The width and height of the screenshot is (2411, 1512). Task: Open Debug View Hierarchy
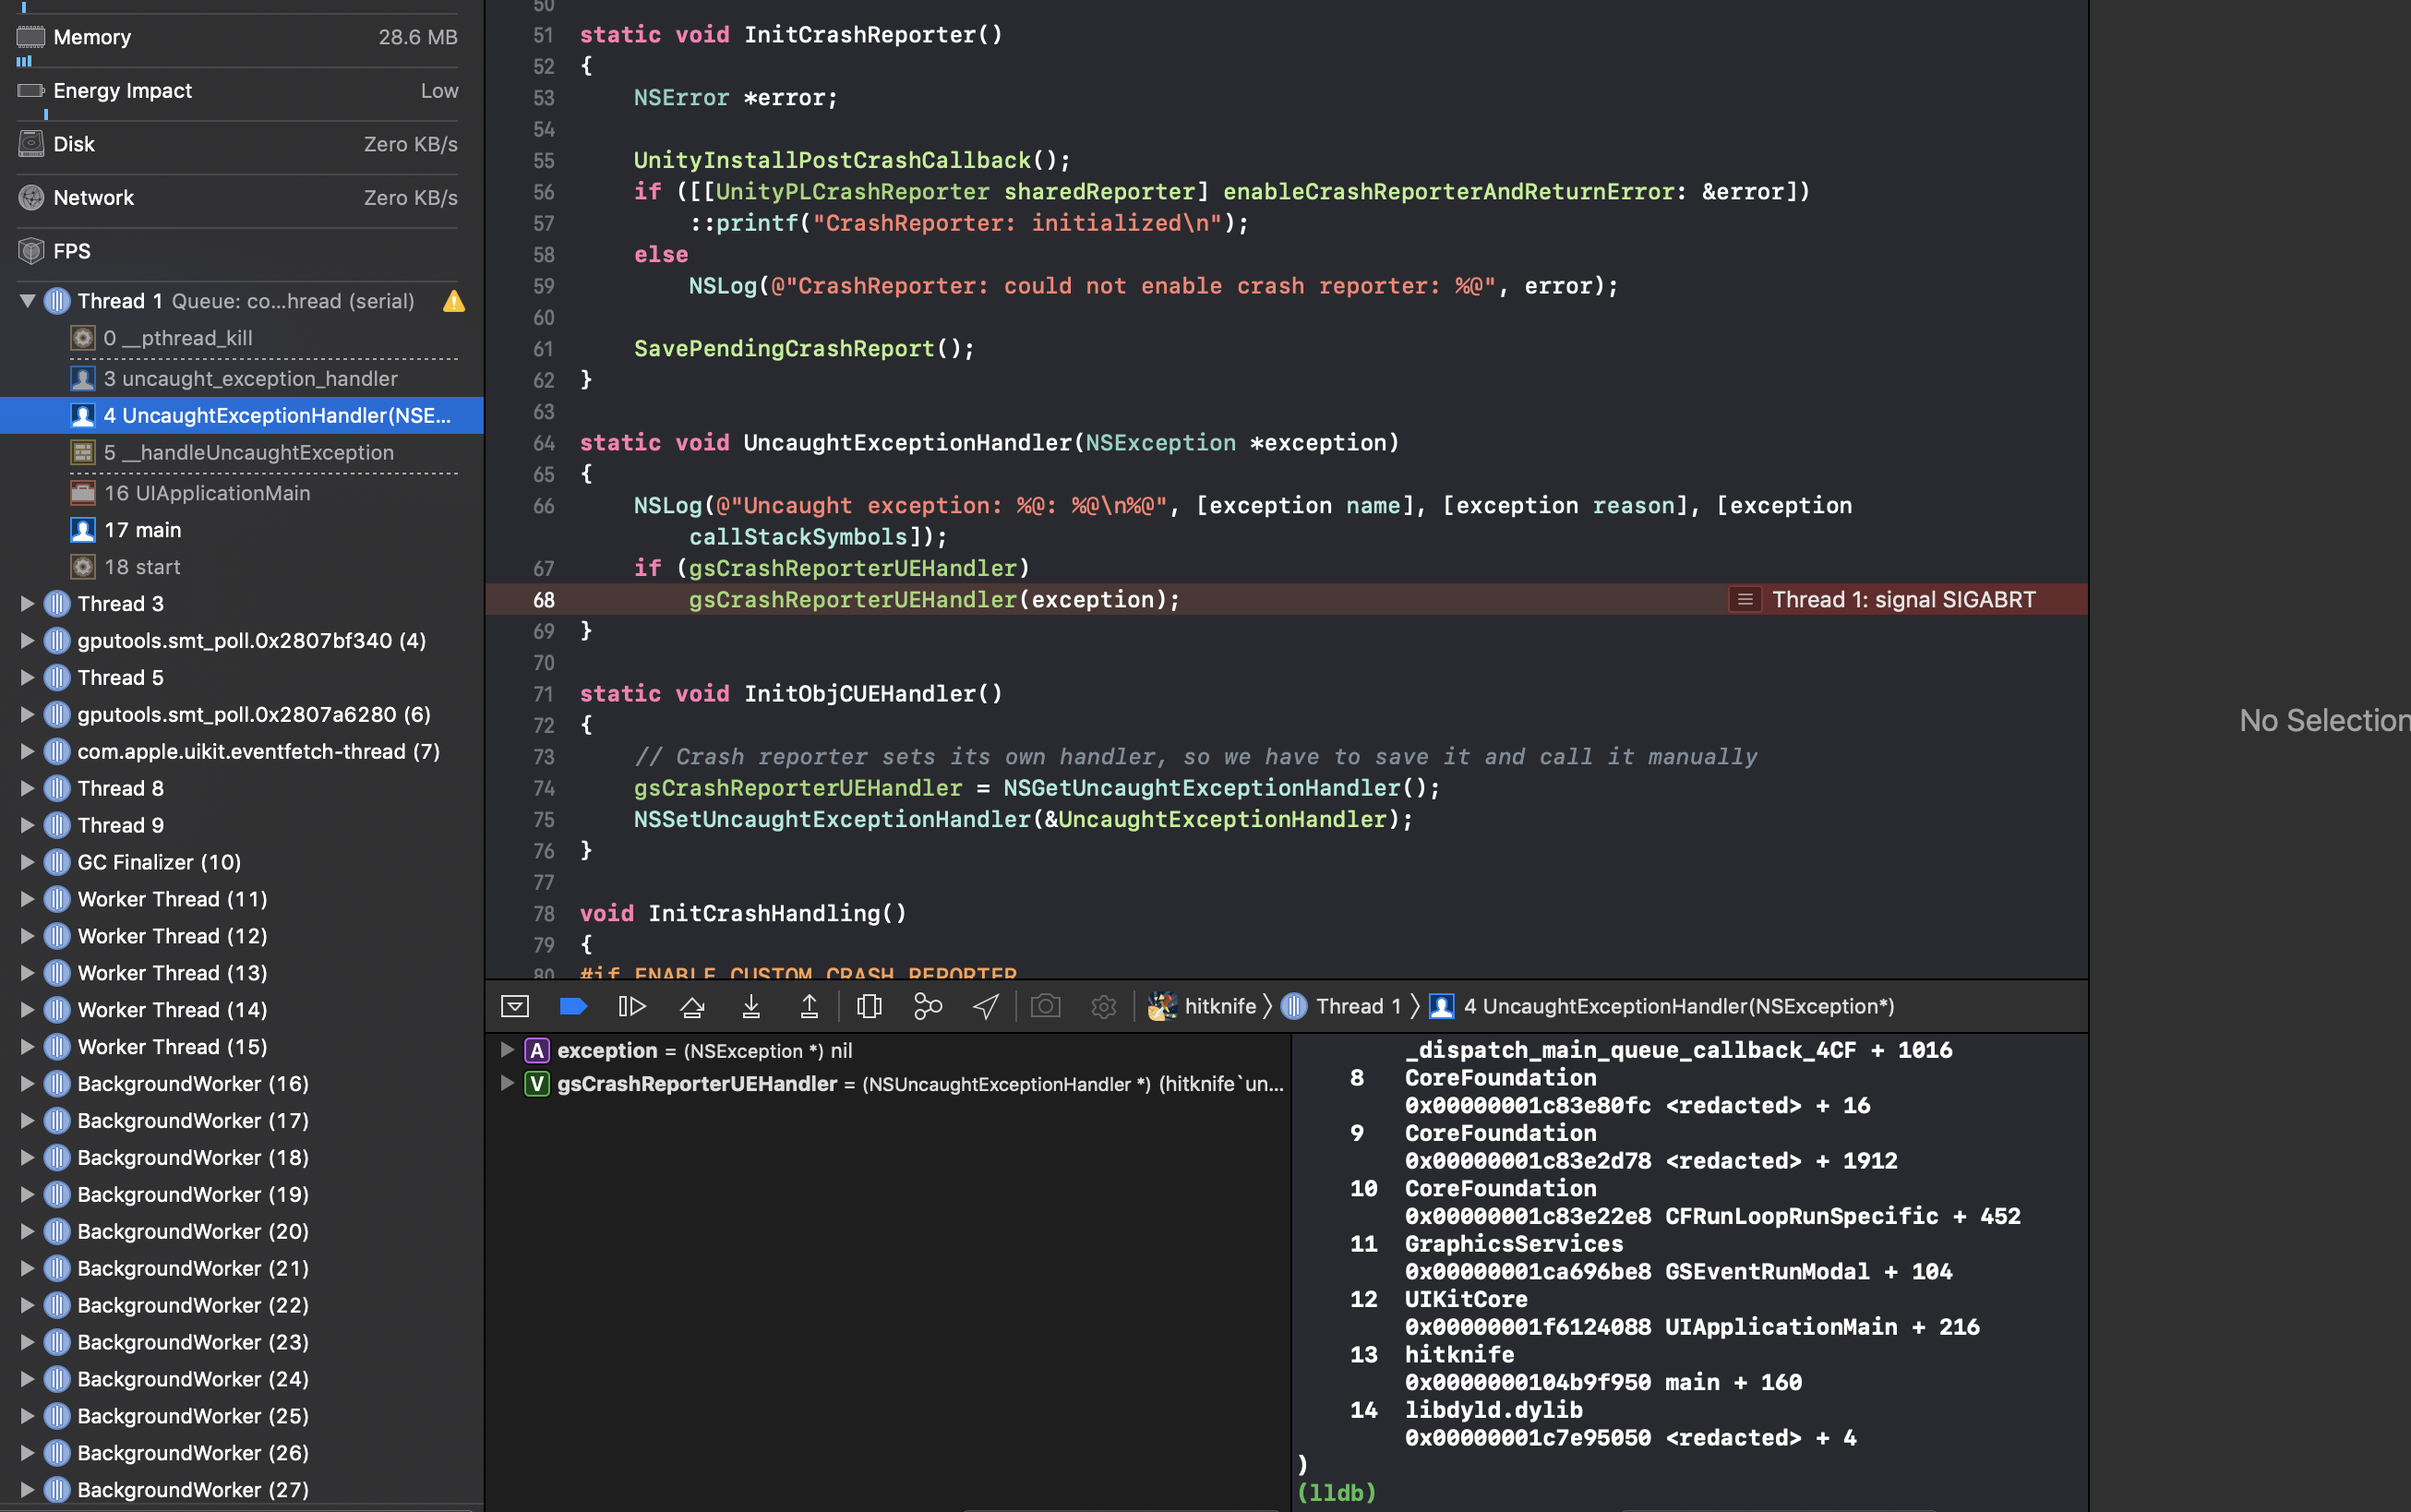pyautogui.click(x=869, y=1006)
